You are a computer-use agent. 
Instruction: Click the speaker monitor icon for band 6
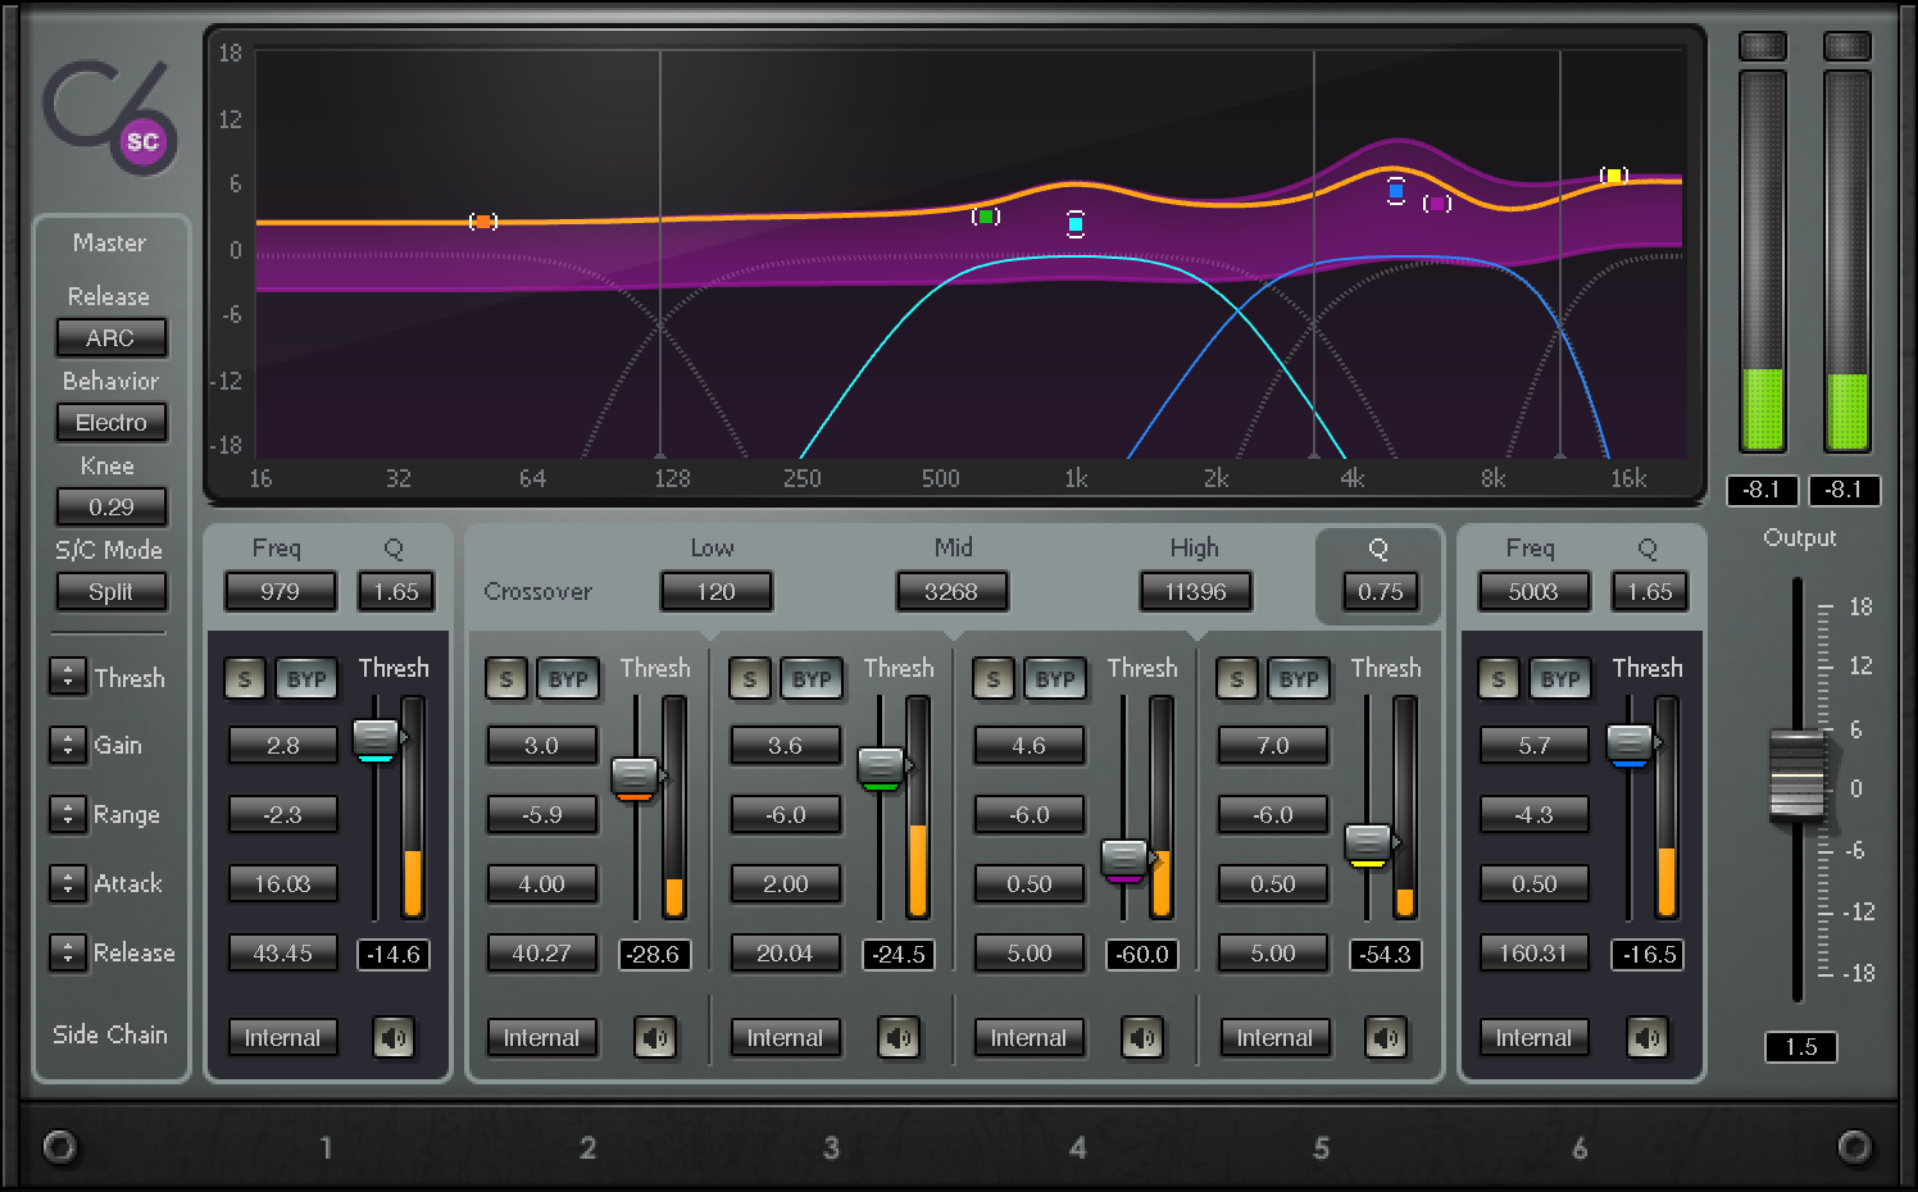(1648, 1037)
